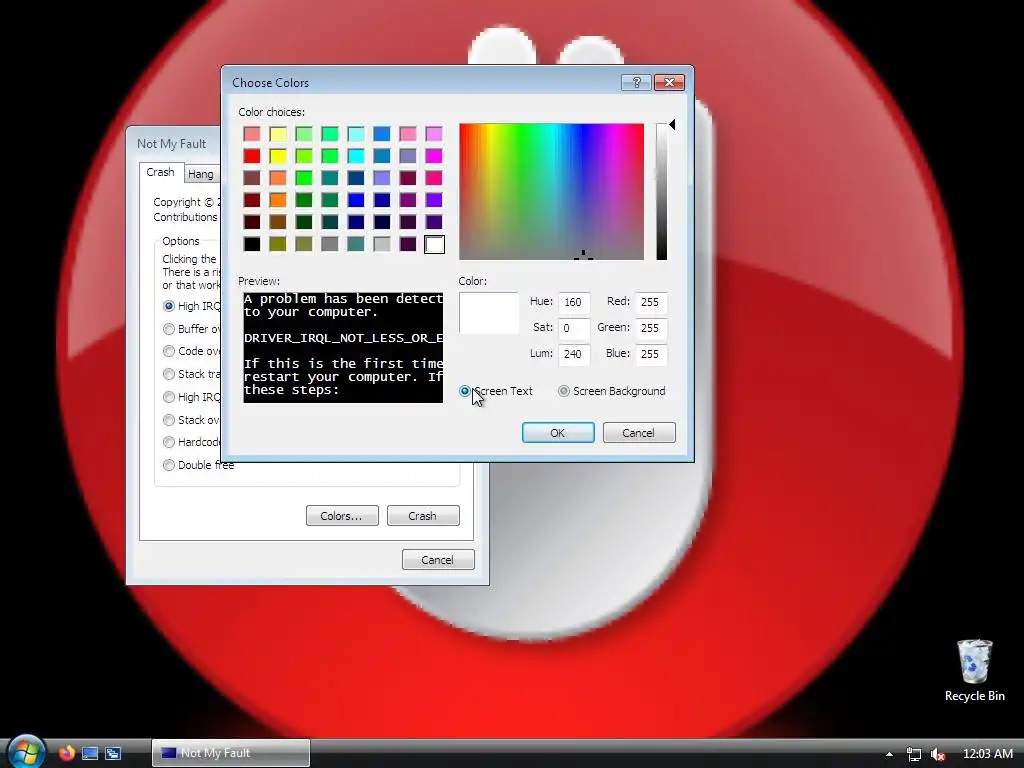Select the Stack trash crash option
The image size is (1024, 768).
[x=168, y=374]
